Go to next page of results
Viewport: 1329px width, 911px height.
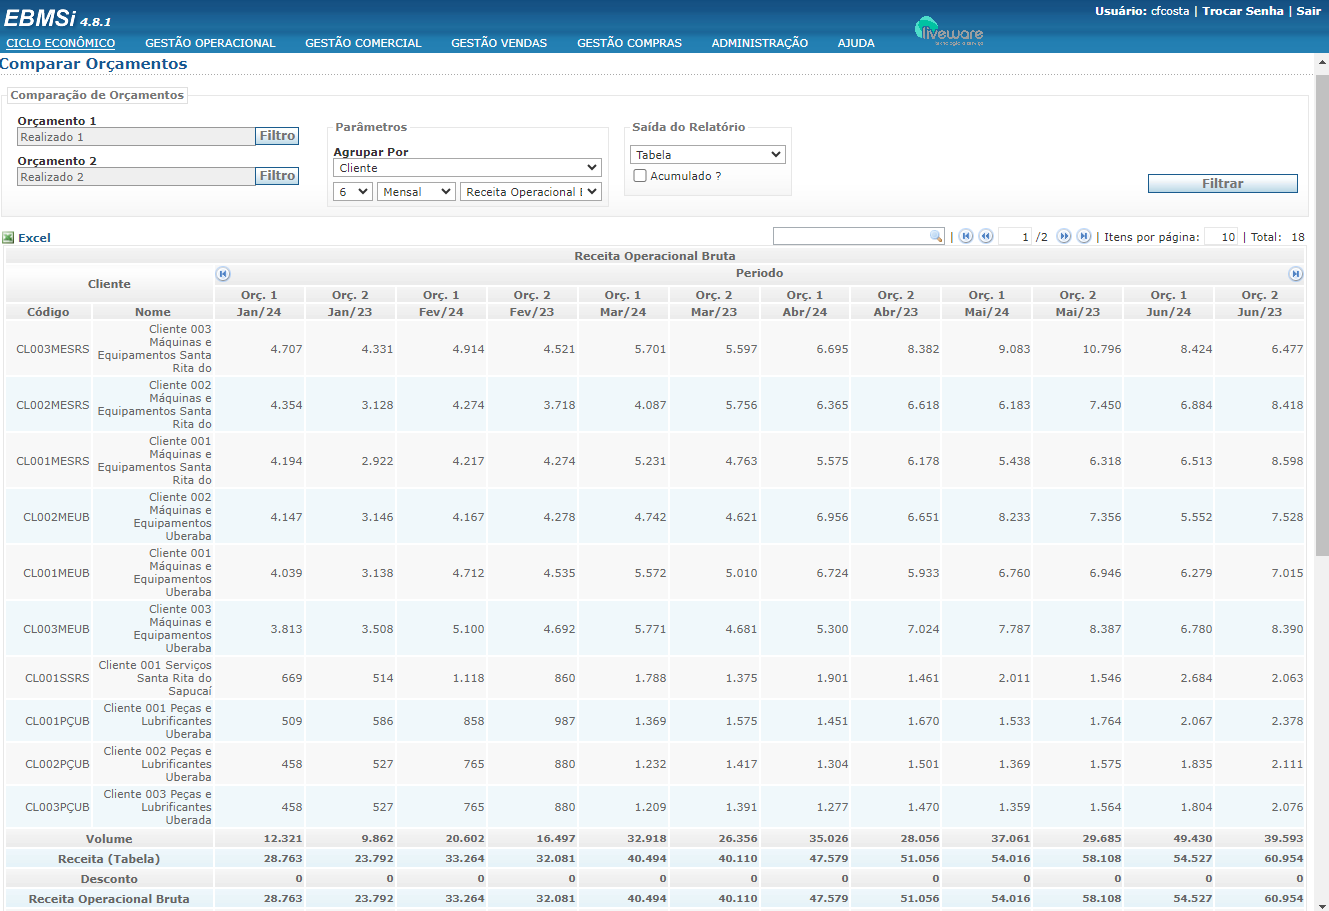pos(1064,236)
